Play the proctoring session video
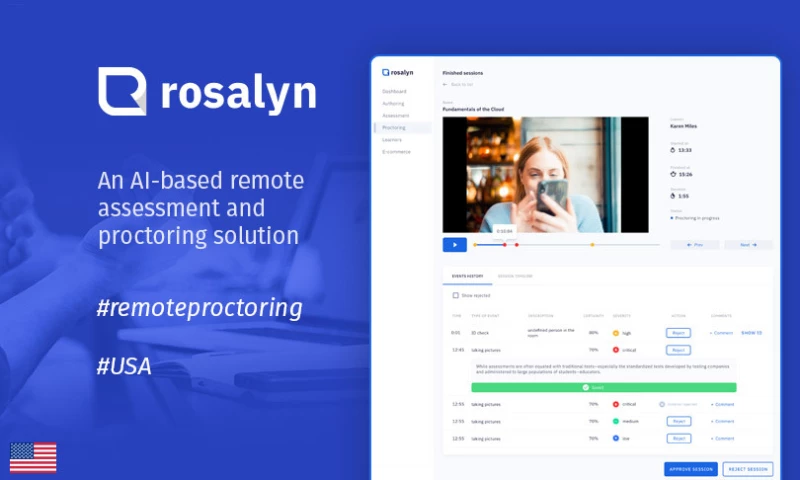 click(455, 245)
